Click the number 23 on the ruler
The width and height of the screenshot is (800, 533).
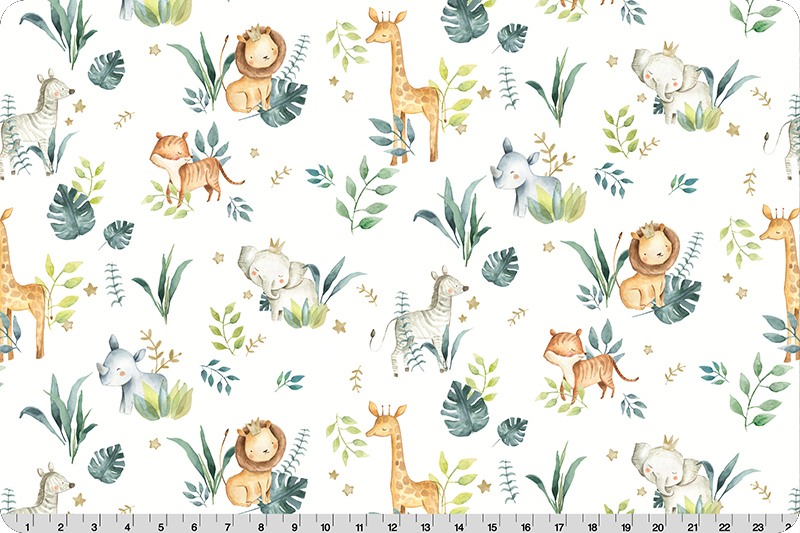(x=755, y=524)
